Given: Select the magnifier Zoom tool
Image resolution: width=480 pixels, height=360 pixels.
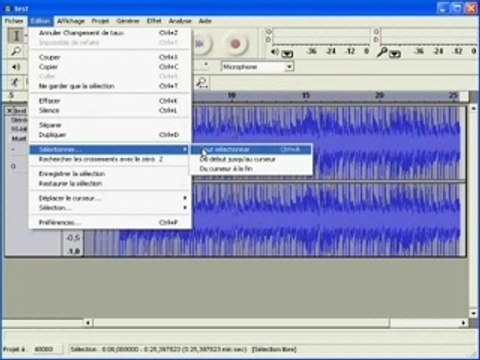Looking at the screenshot, I should [16, 51].
